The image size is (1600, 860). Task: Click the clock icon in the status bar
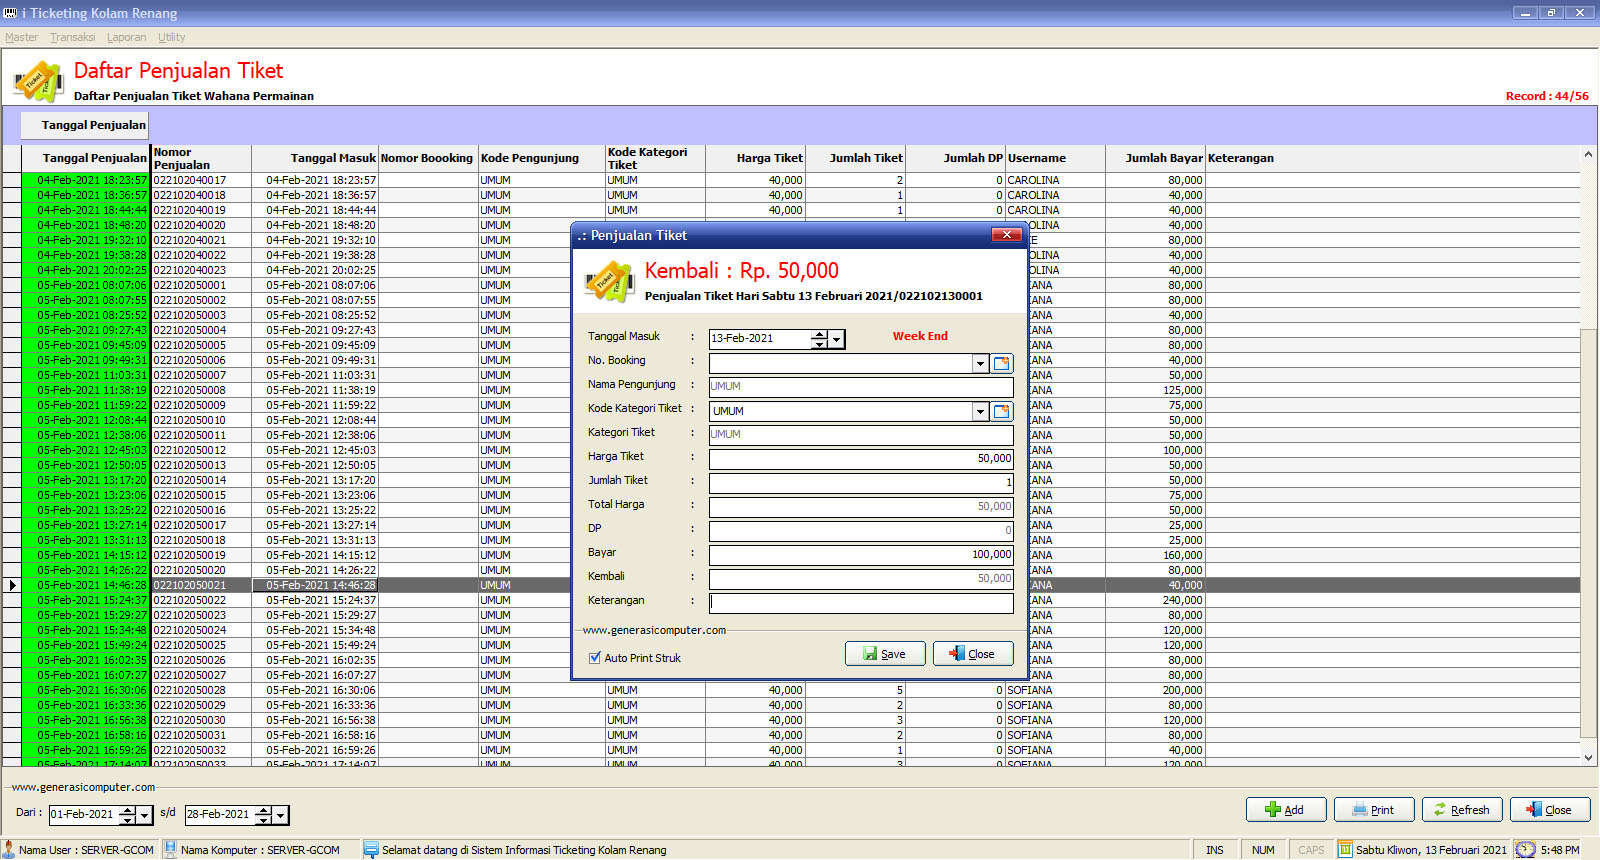(x=1525, y=850)
